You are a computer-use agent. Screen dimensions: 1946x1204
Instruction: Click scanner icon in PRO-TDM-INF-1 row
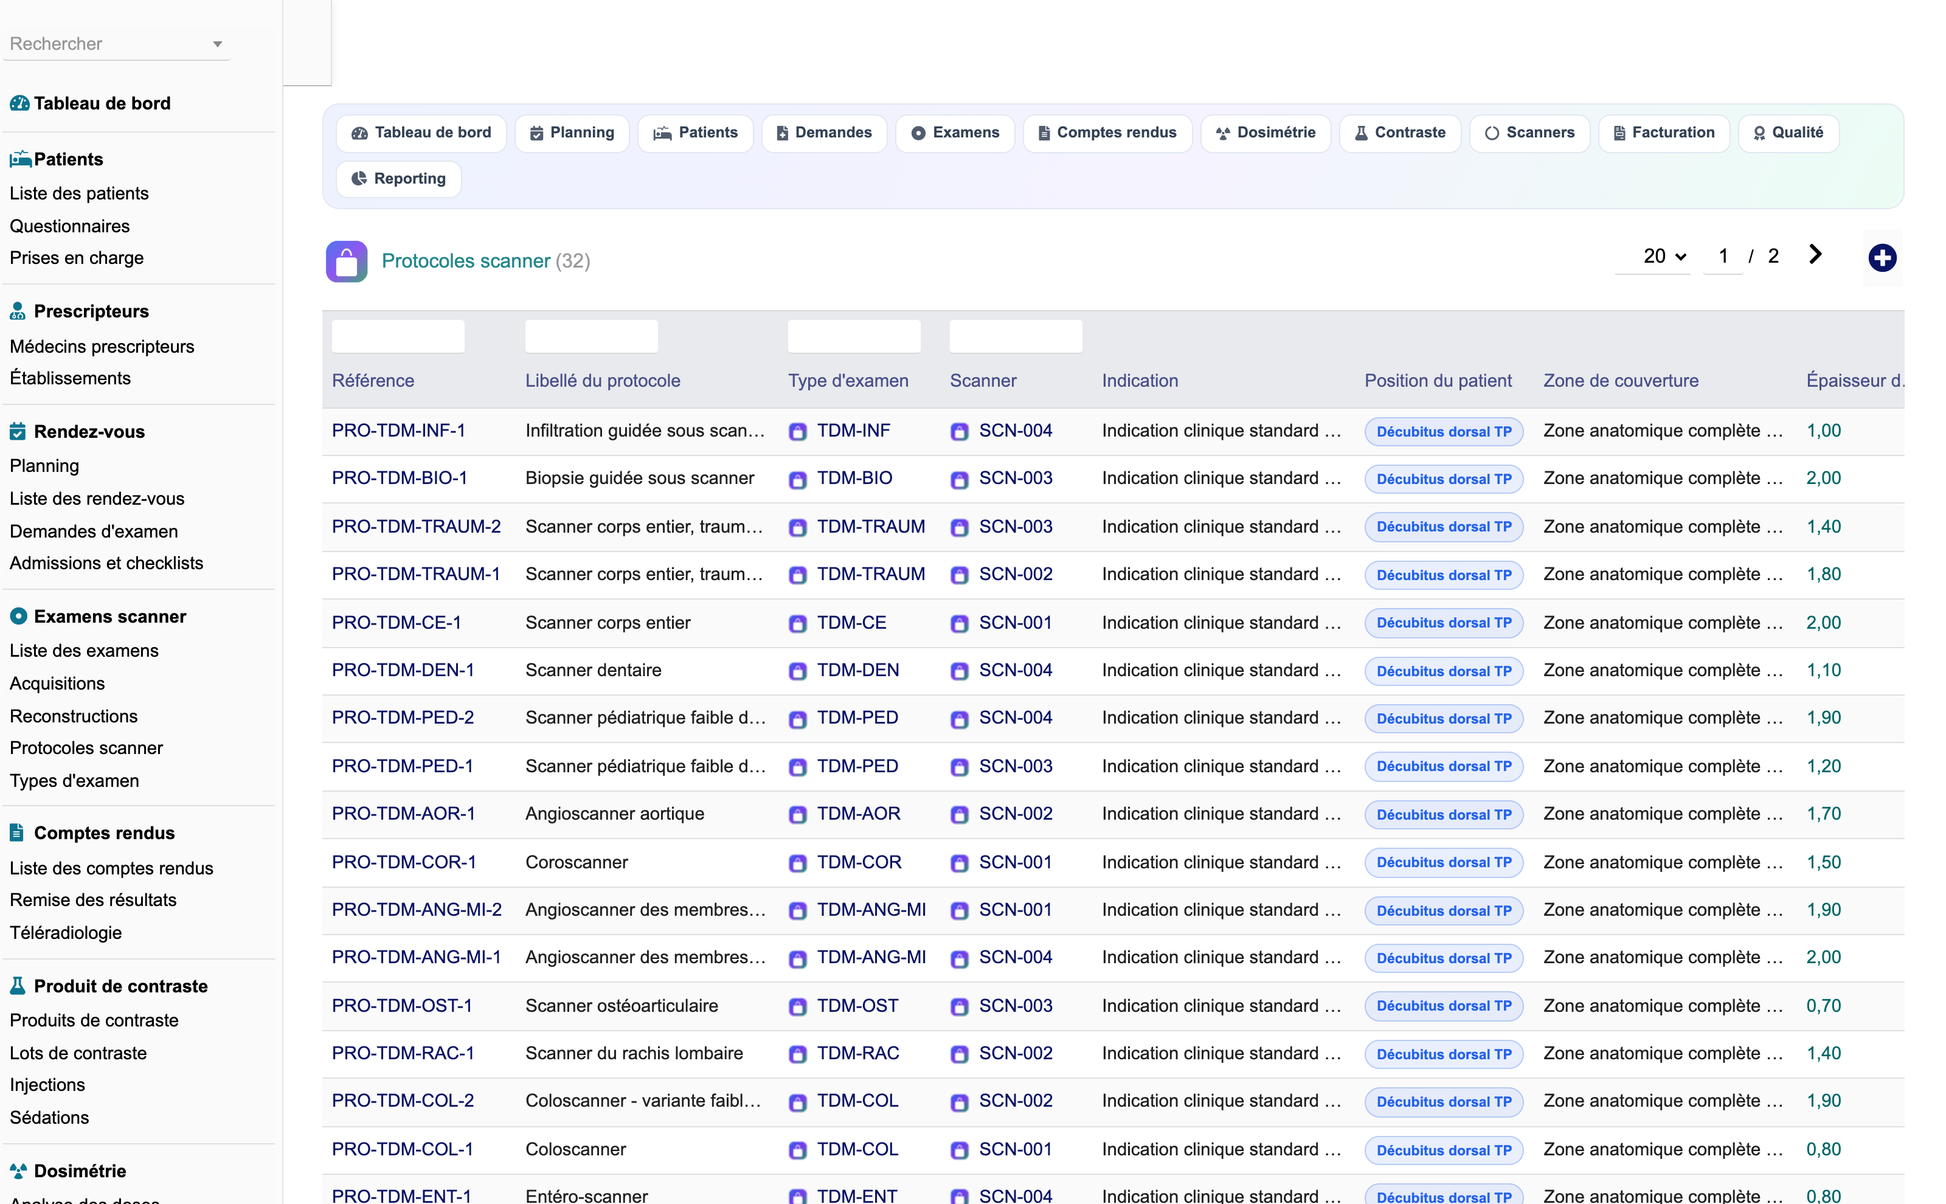point(960,432)
